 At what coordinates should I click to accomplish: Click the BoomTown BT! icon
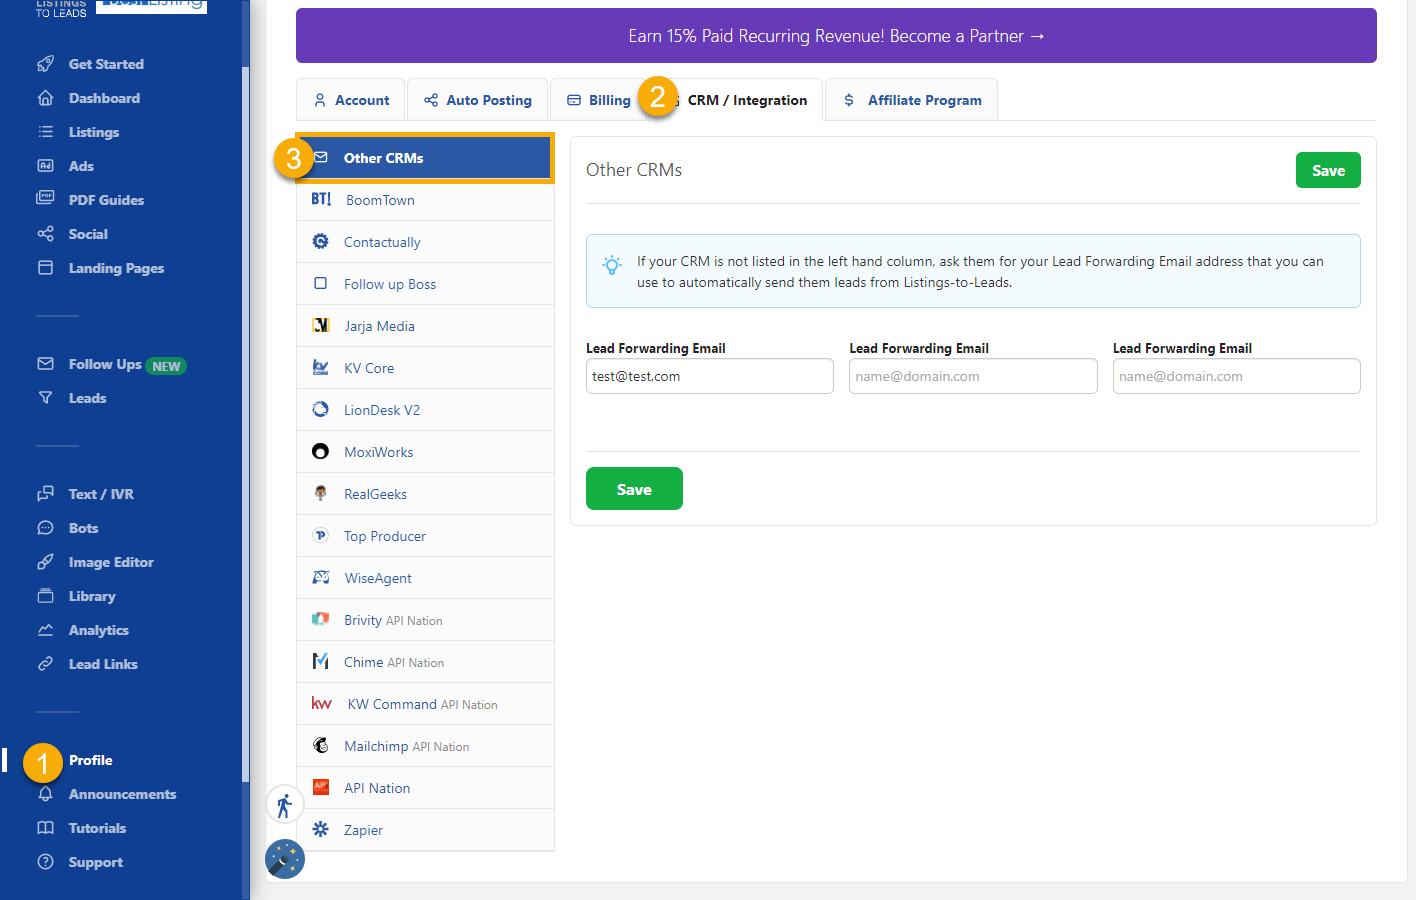coord(320,199)
